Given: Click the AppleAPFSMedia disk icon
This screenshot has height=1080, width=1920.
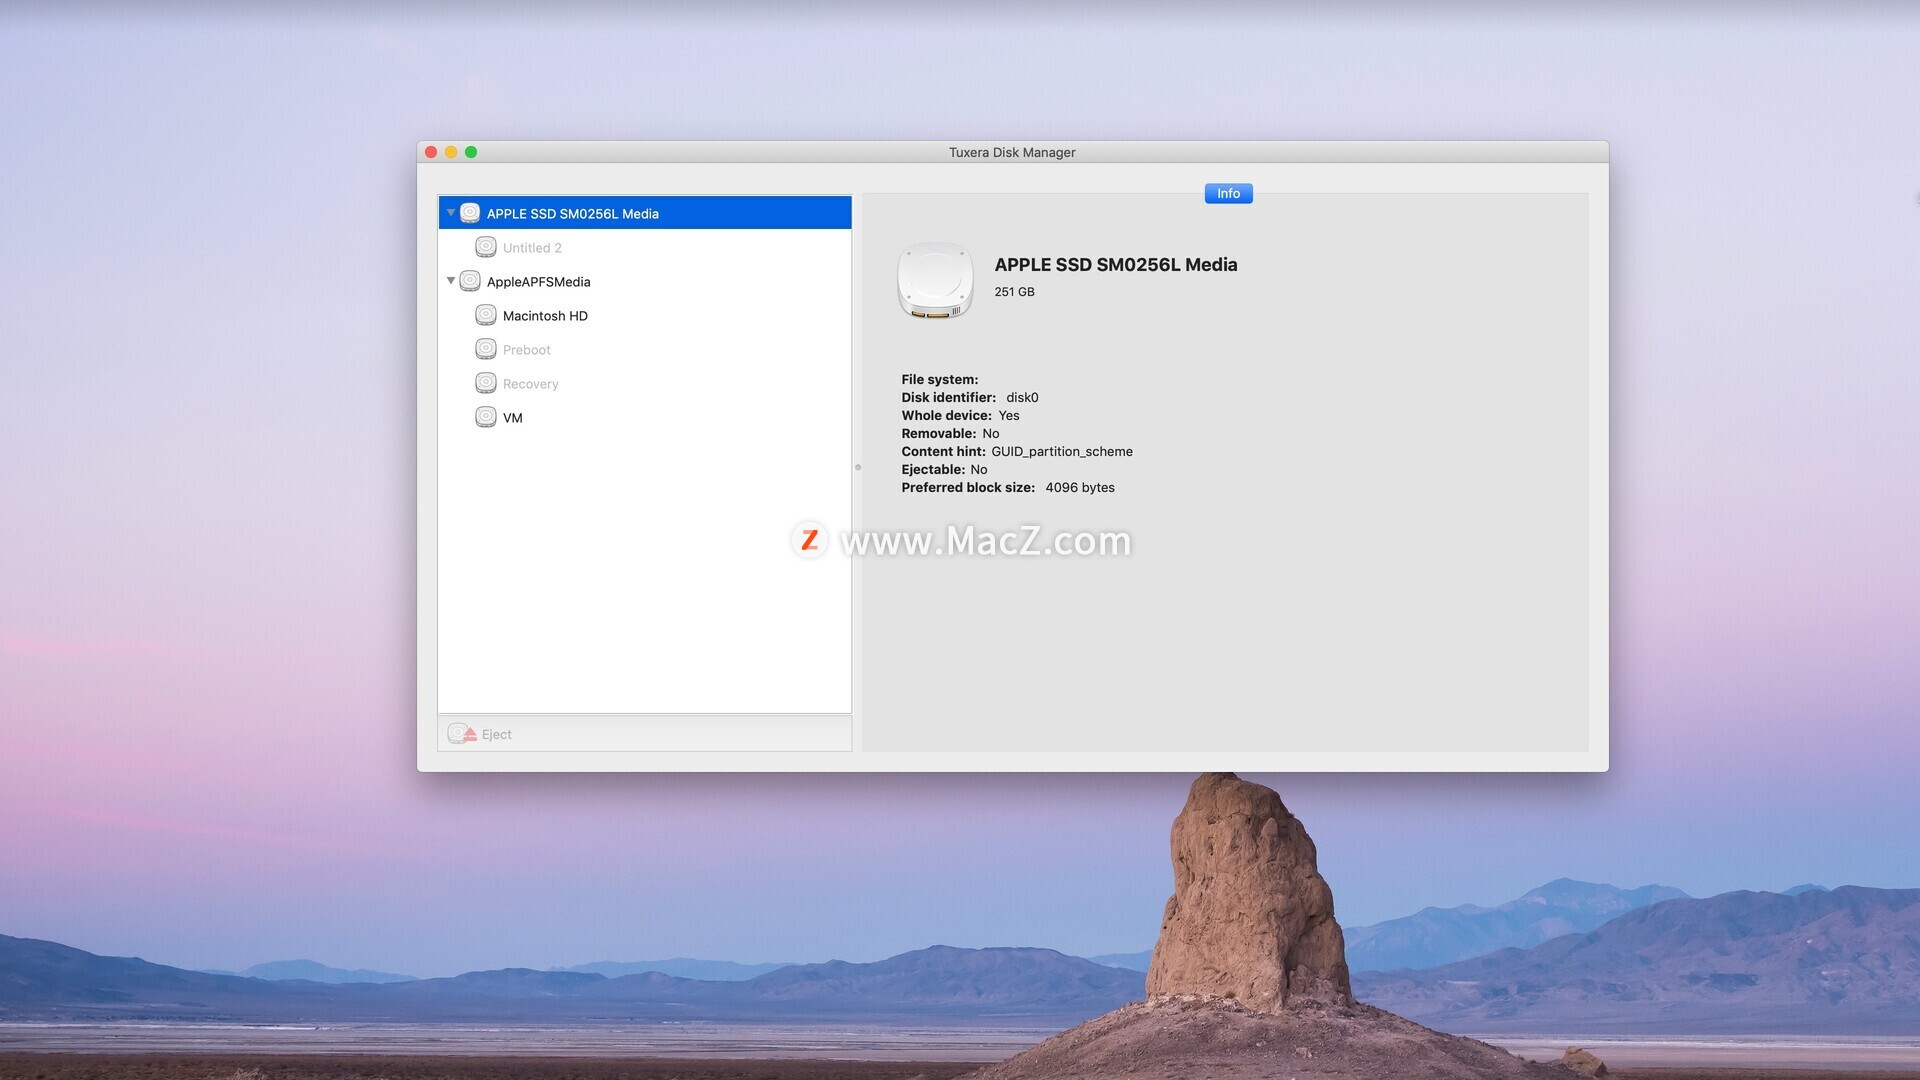Looking at the screenshot, I should tap(470, 281).
